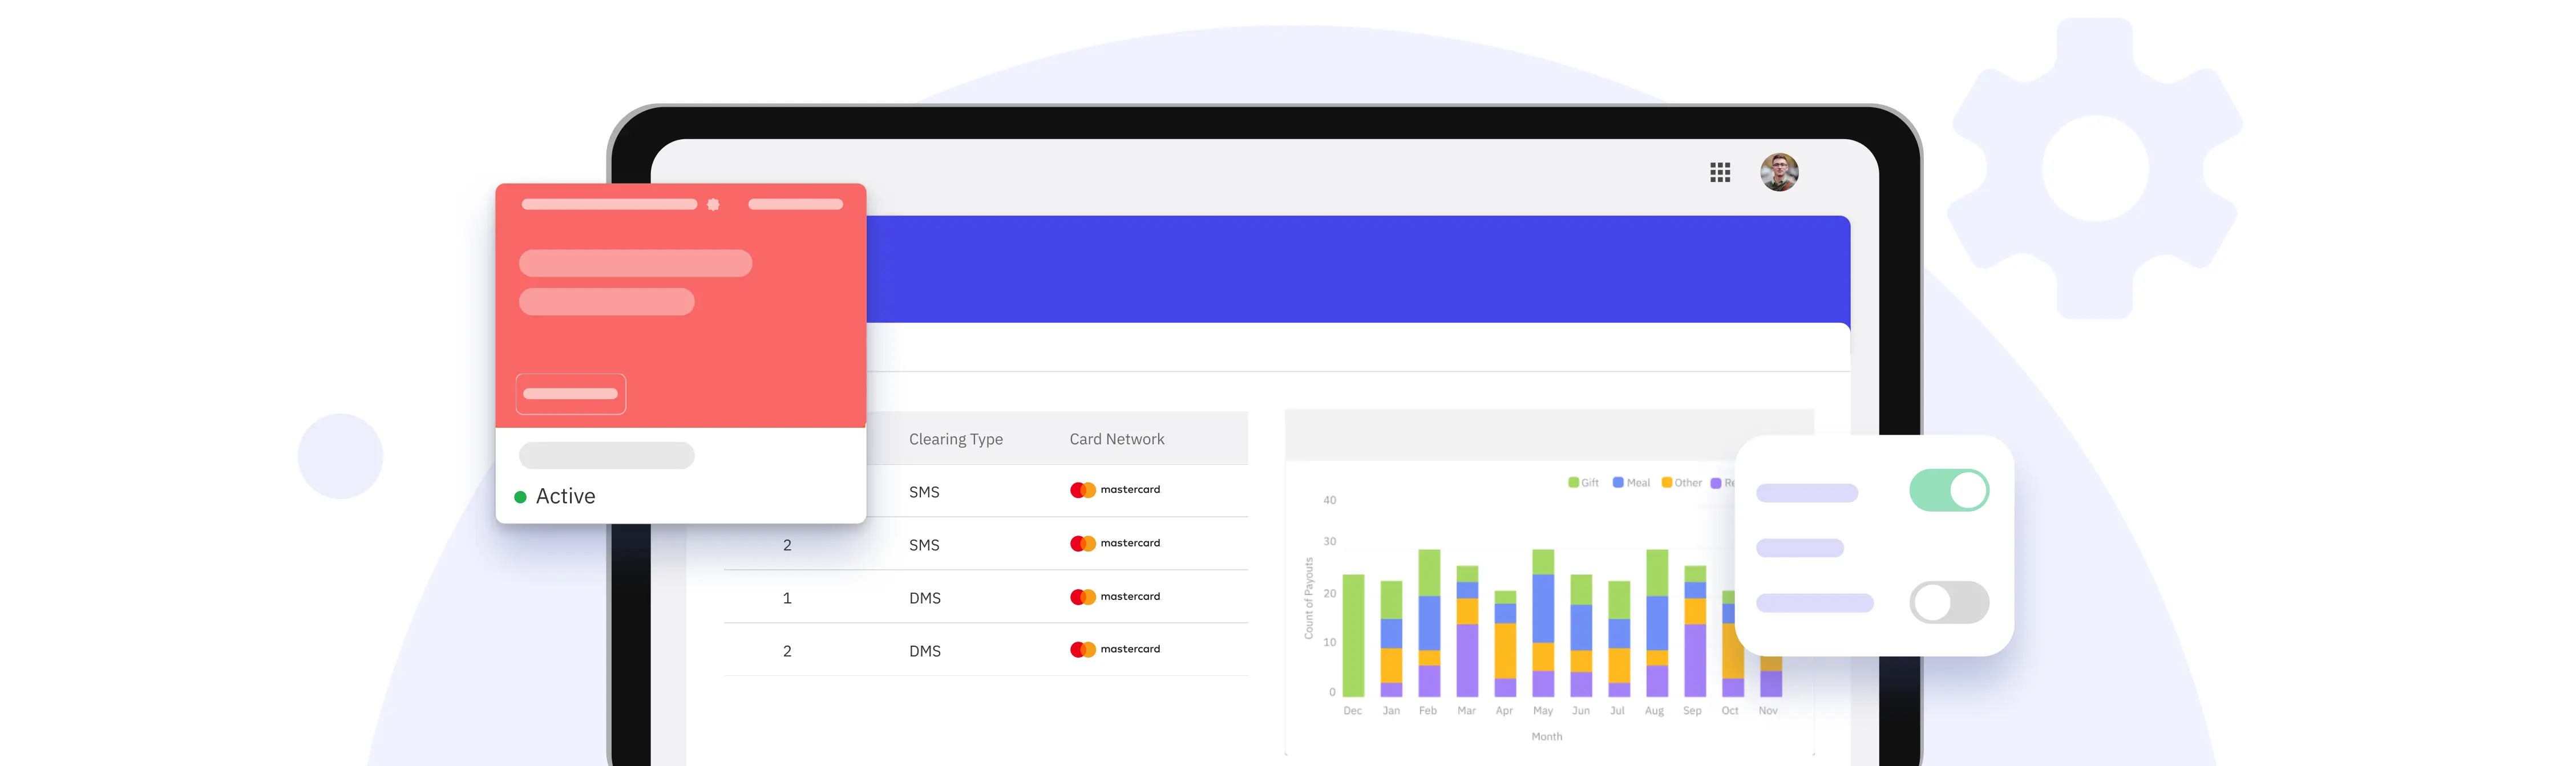
Task: Click the Mar stacked bar
Action: coord(1467,631)
